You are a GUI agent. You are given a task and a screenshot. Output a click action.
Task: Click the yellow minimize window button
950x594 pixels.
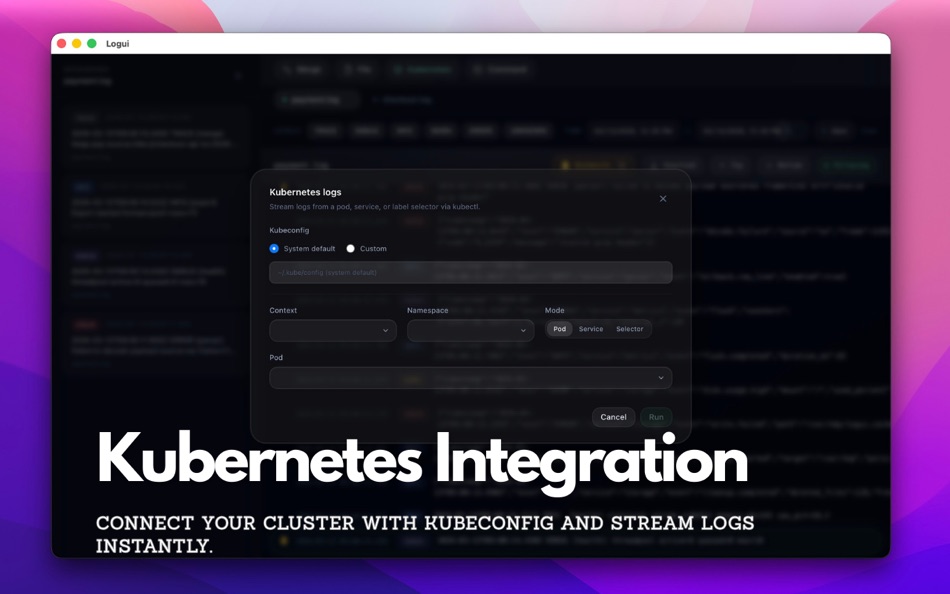pyautogui.click(x=76, y=44)
